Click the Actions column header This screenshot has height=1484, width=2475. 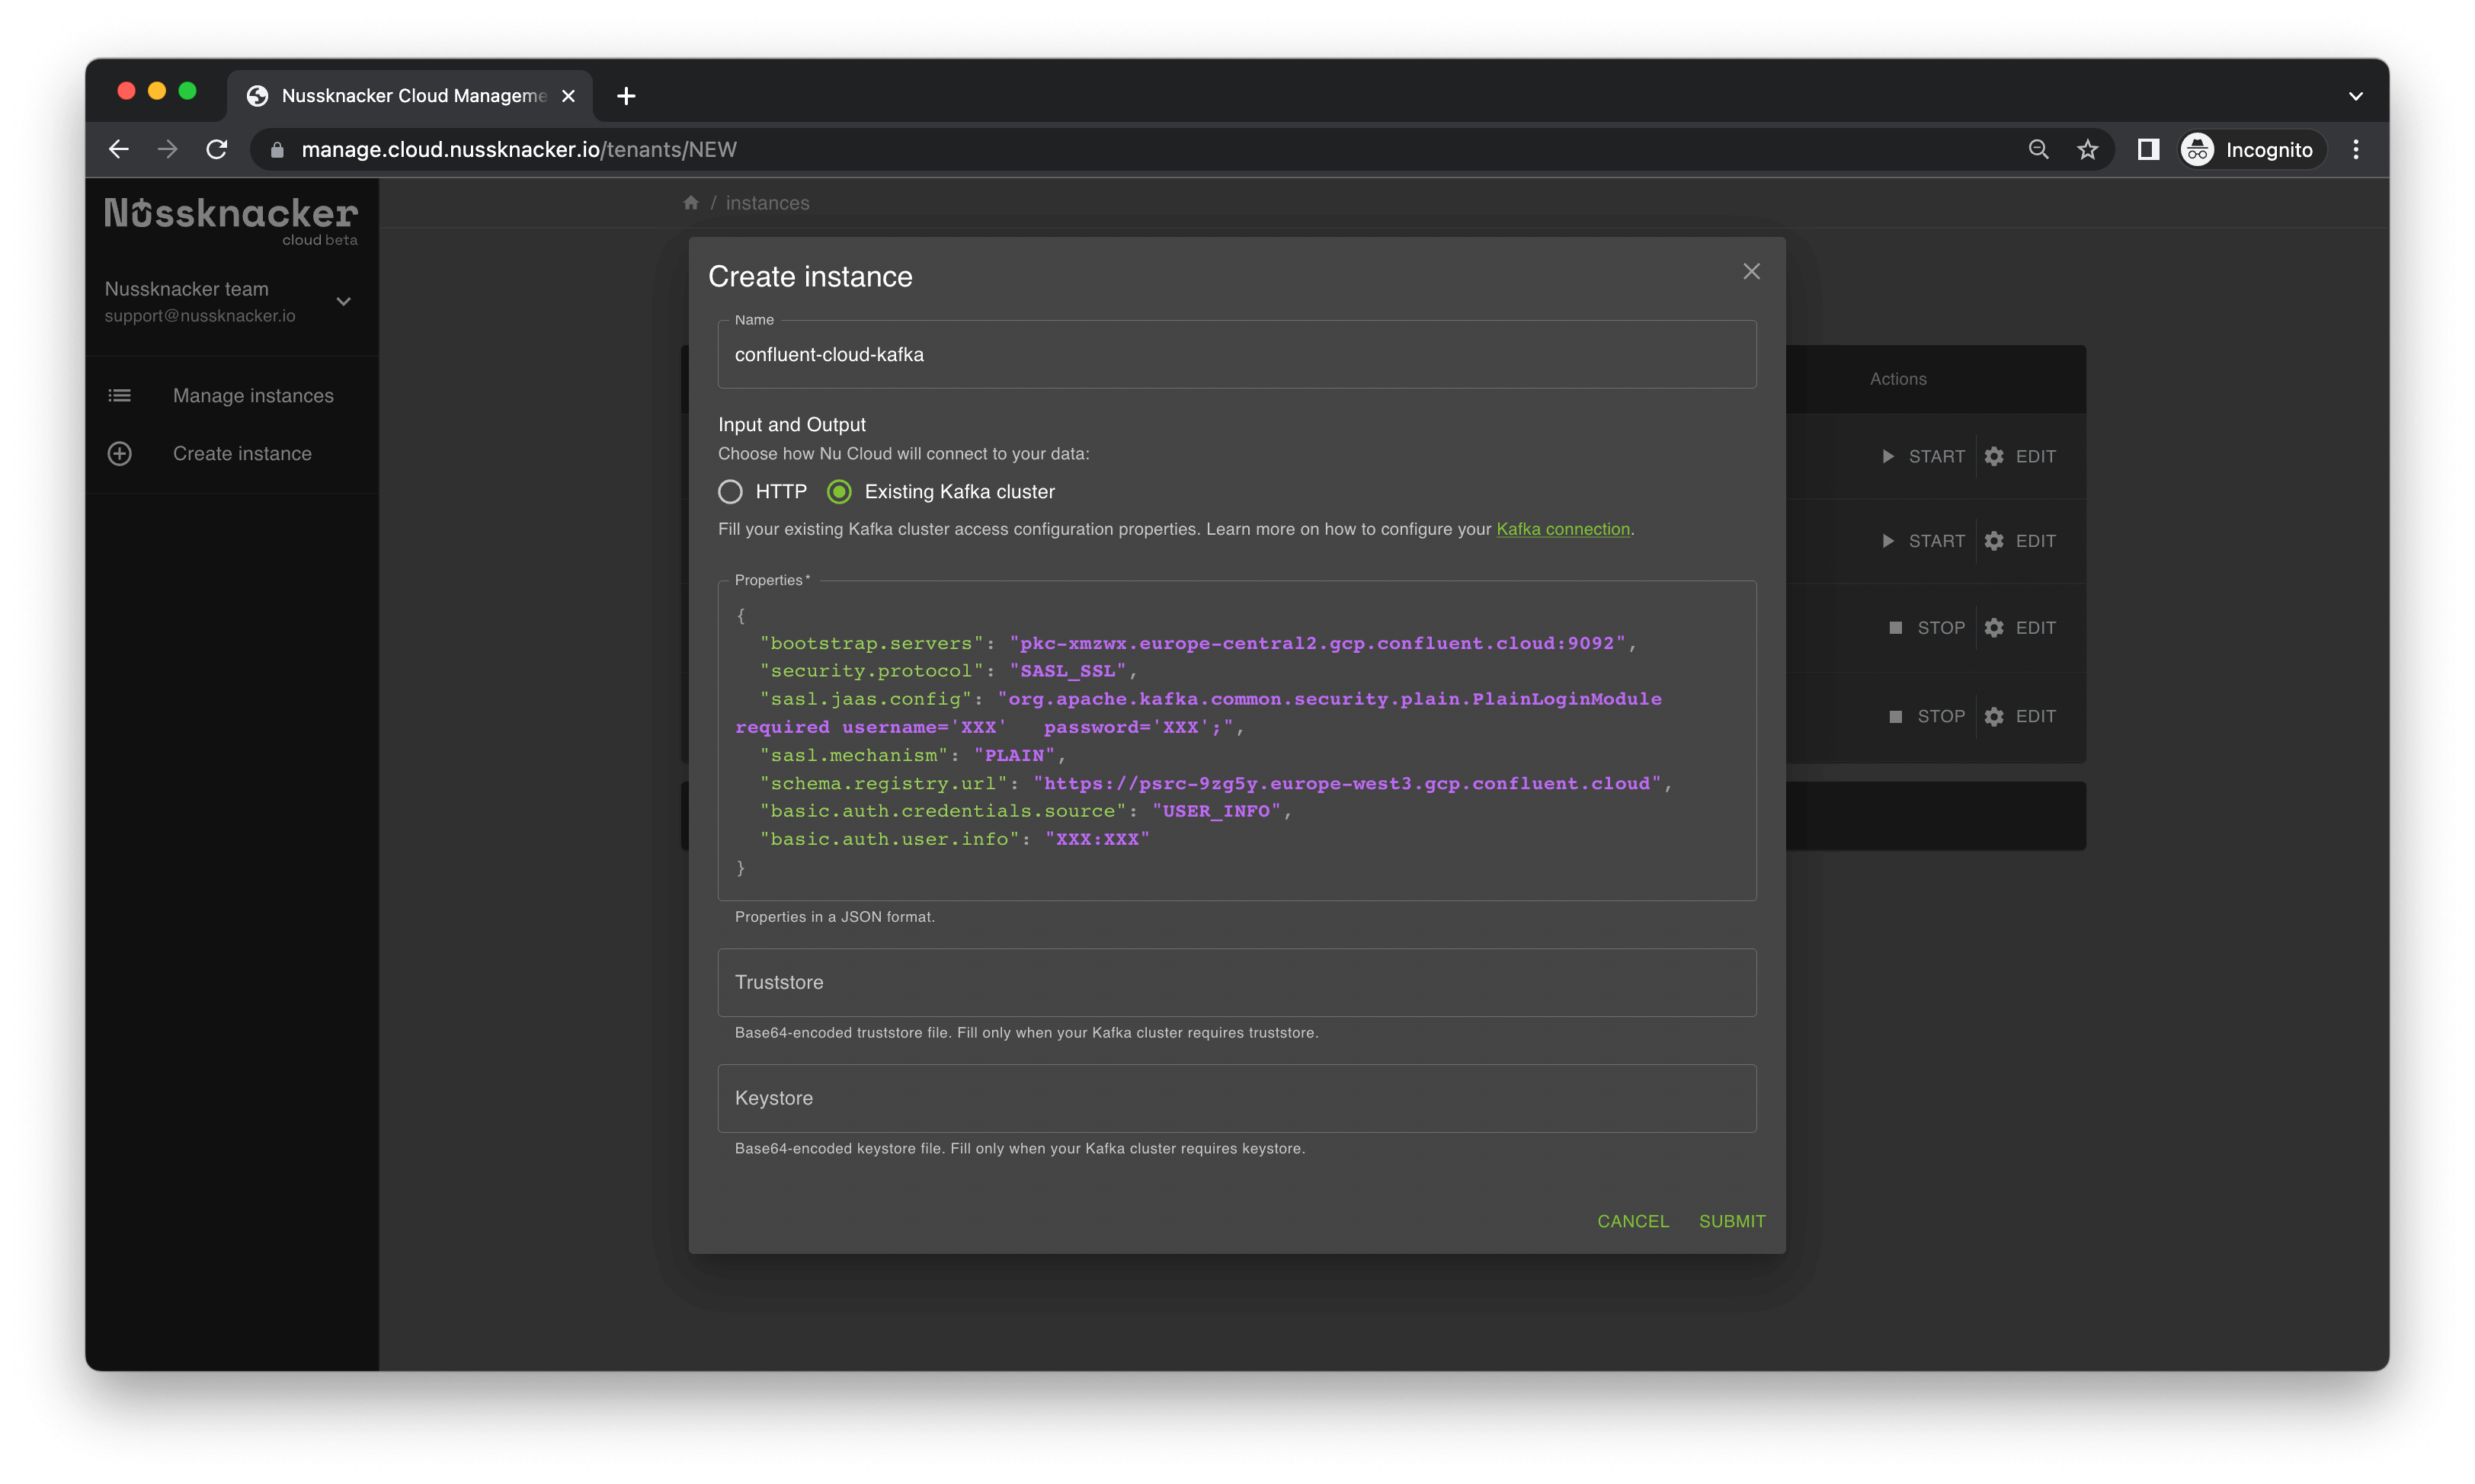pos(1897,379)
